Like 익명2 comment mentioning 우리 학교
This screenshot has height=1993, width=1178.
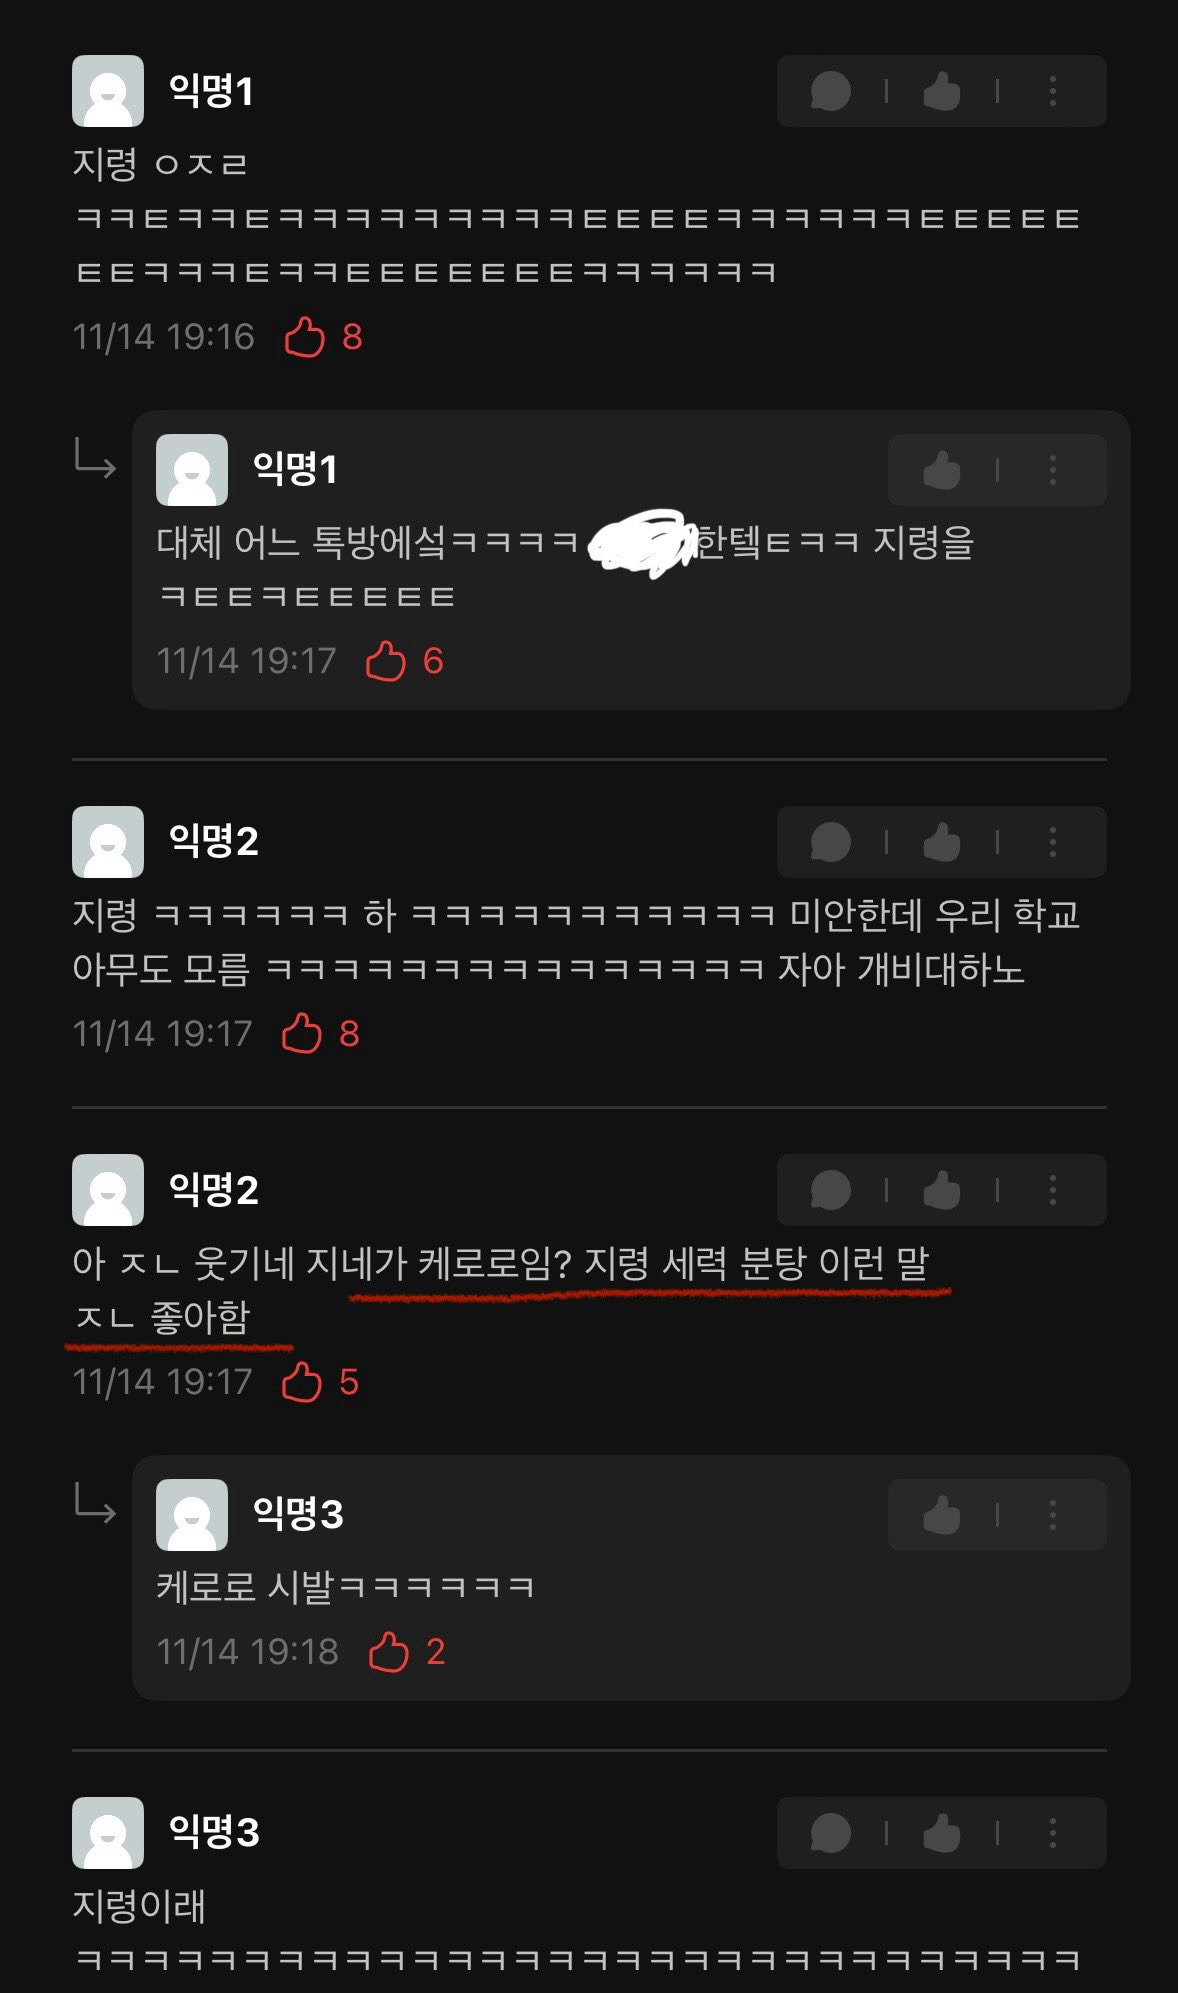click(x=942, y=842)
